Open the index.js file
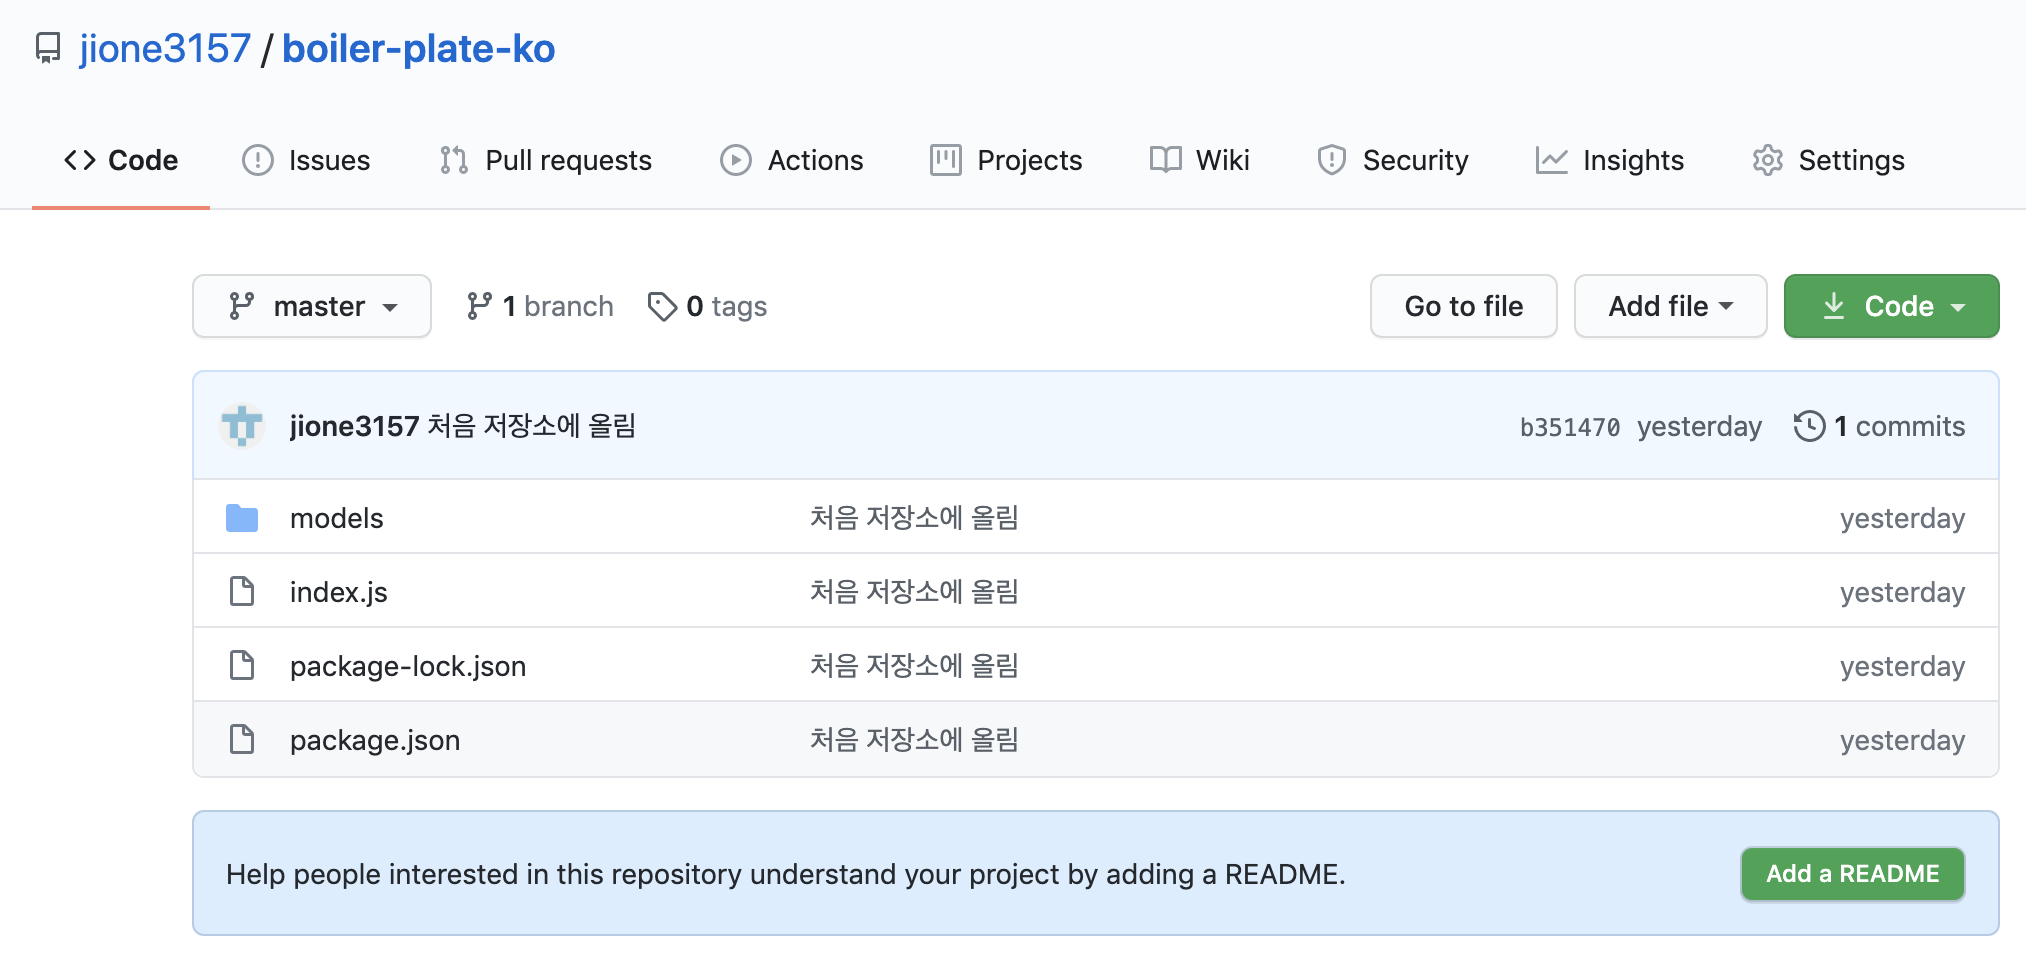2026x964 pixels. point(339,592)
